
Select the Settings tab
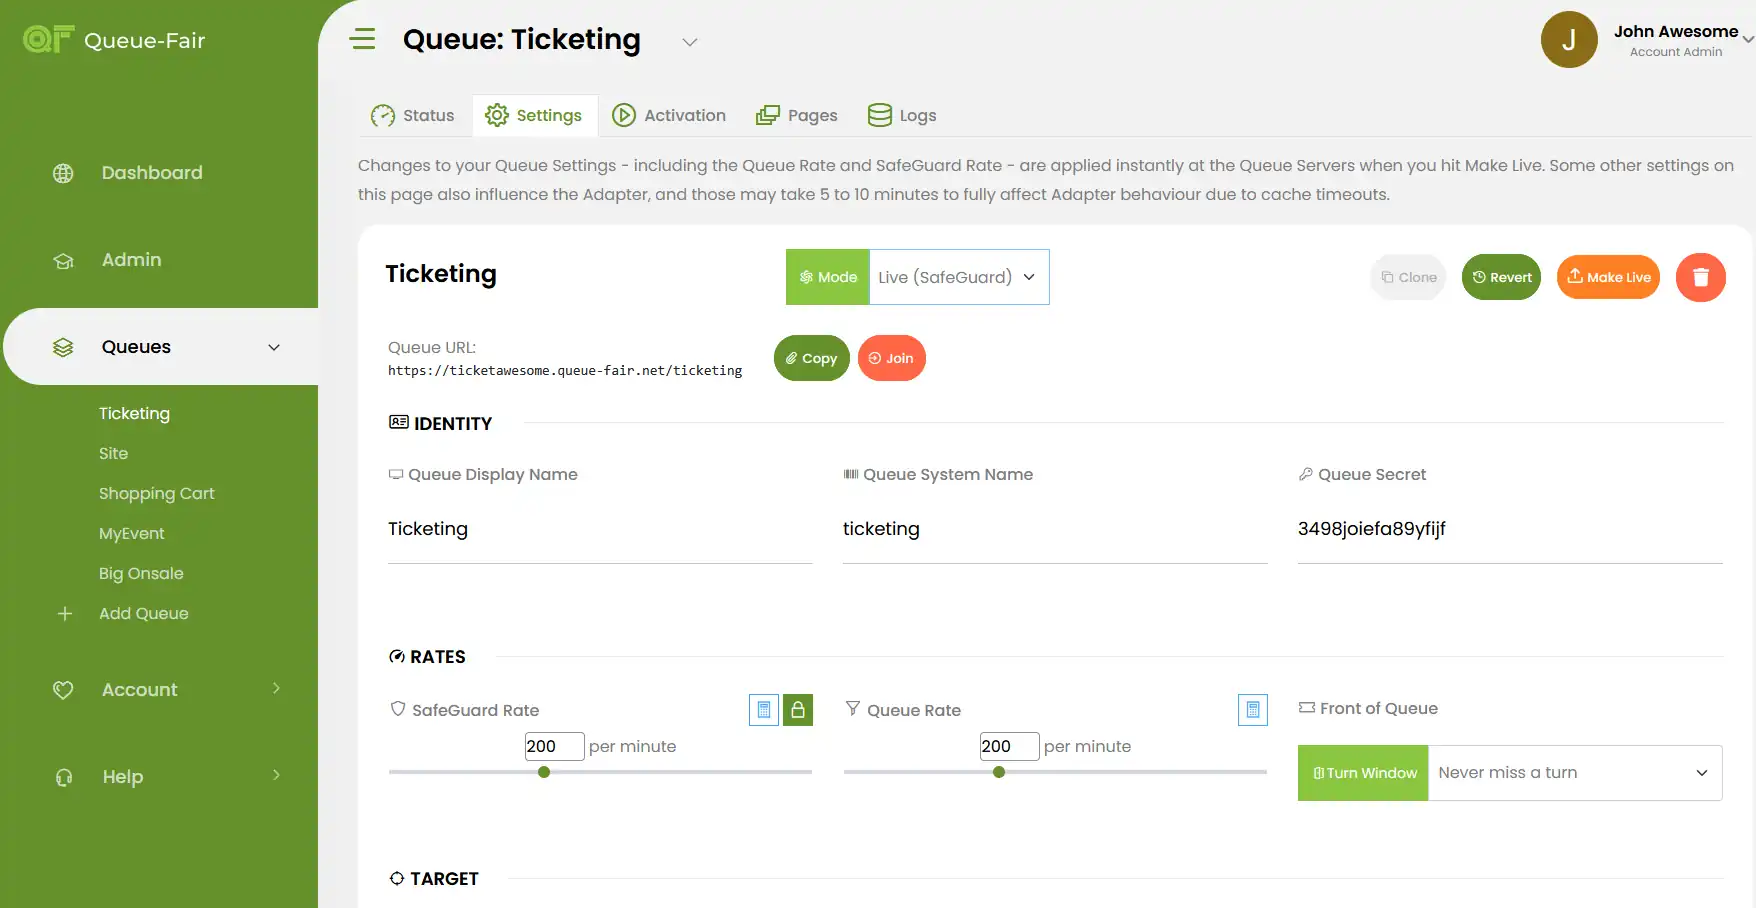pyautogui.click(x=535, y=116)
